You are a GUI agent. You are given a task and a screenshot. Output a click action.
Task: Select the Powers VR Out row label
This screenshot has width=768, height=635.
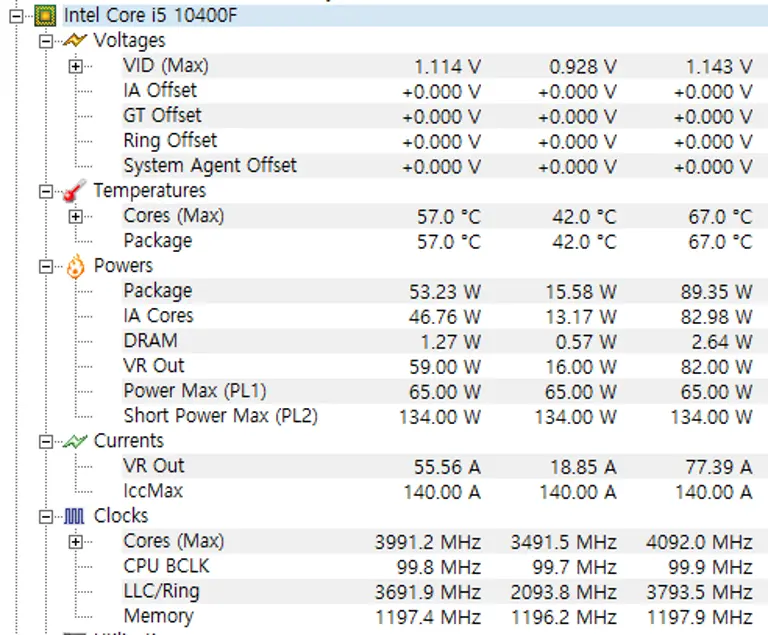point(154,366)
